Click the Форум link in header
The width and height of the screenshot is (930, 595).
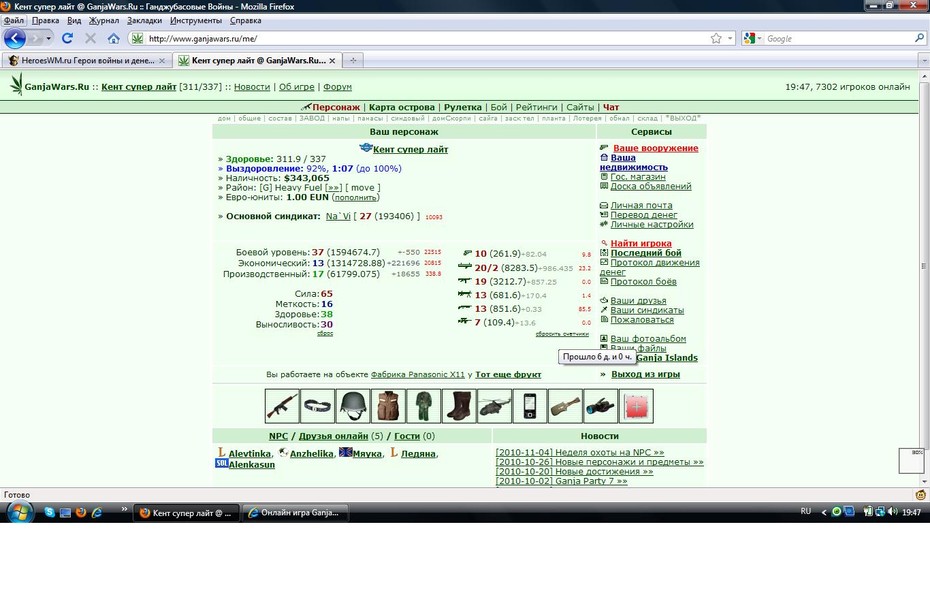337,87
